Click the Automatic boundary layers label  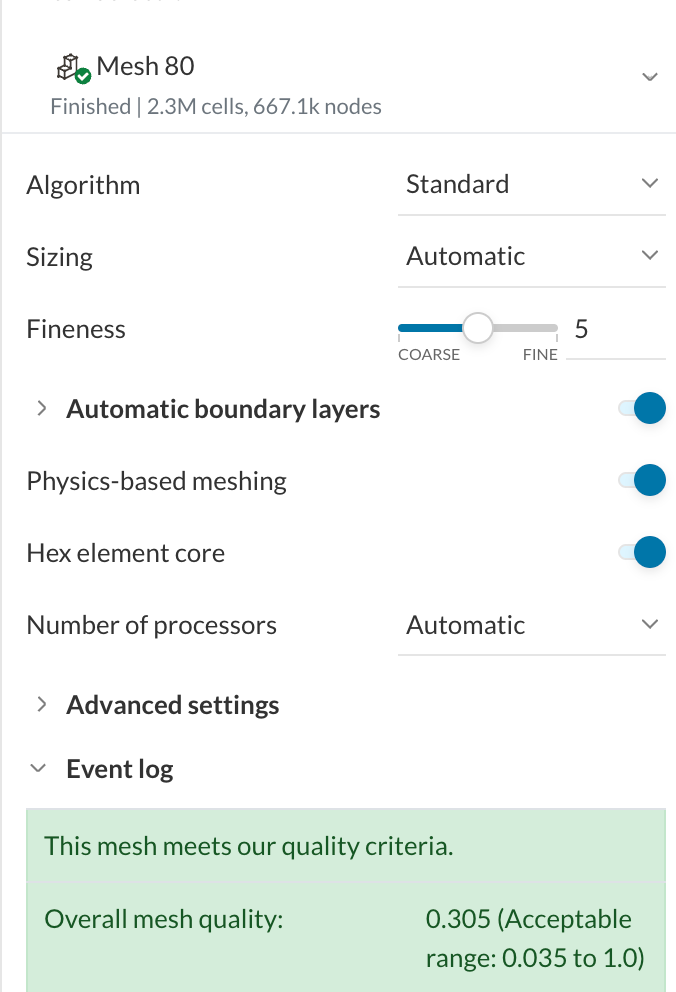click(x=223, y=409)
